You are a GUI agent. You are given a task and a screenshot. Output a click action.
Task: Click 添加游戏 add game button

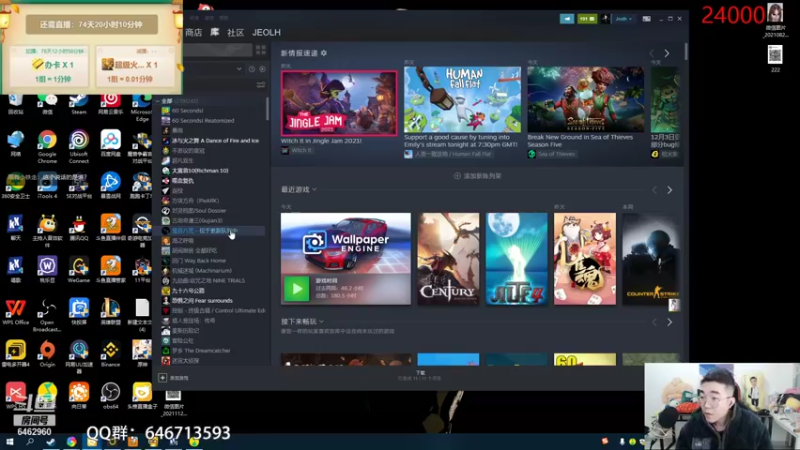[174, 378]
